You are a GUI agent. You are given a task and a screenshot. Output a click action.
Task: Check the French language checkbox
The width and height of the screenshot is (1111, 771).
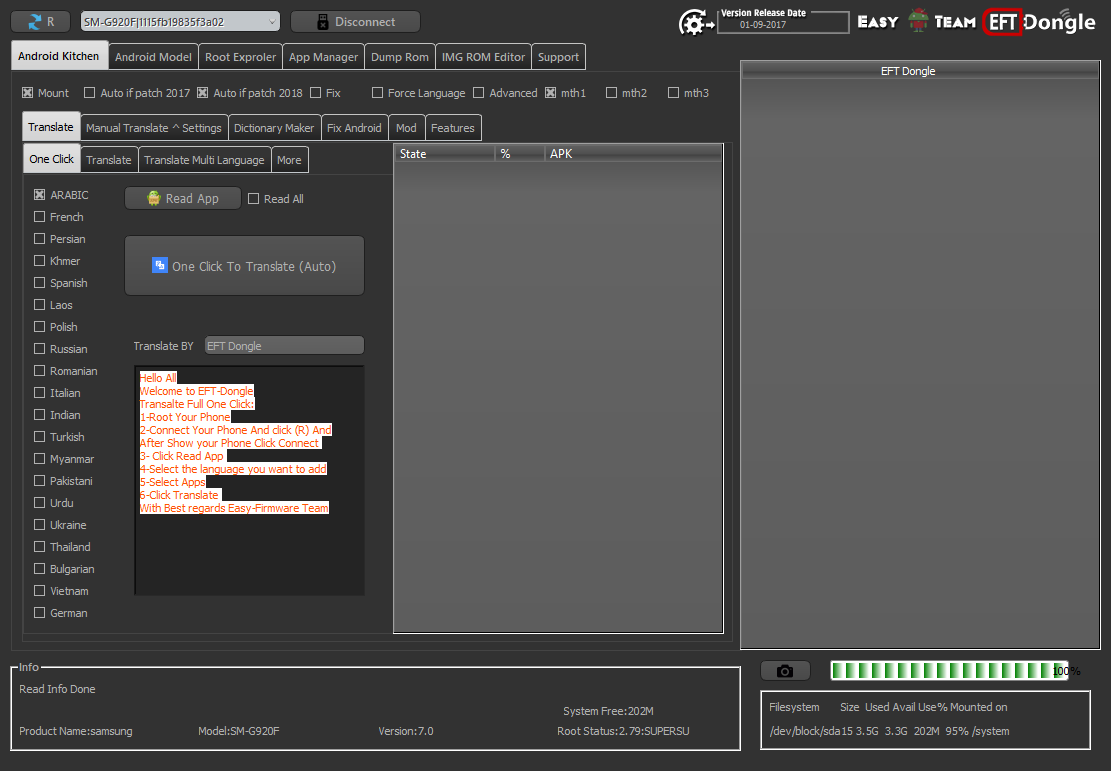[40, 216]
